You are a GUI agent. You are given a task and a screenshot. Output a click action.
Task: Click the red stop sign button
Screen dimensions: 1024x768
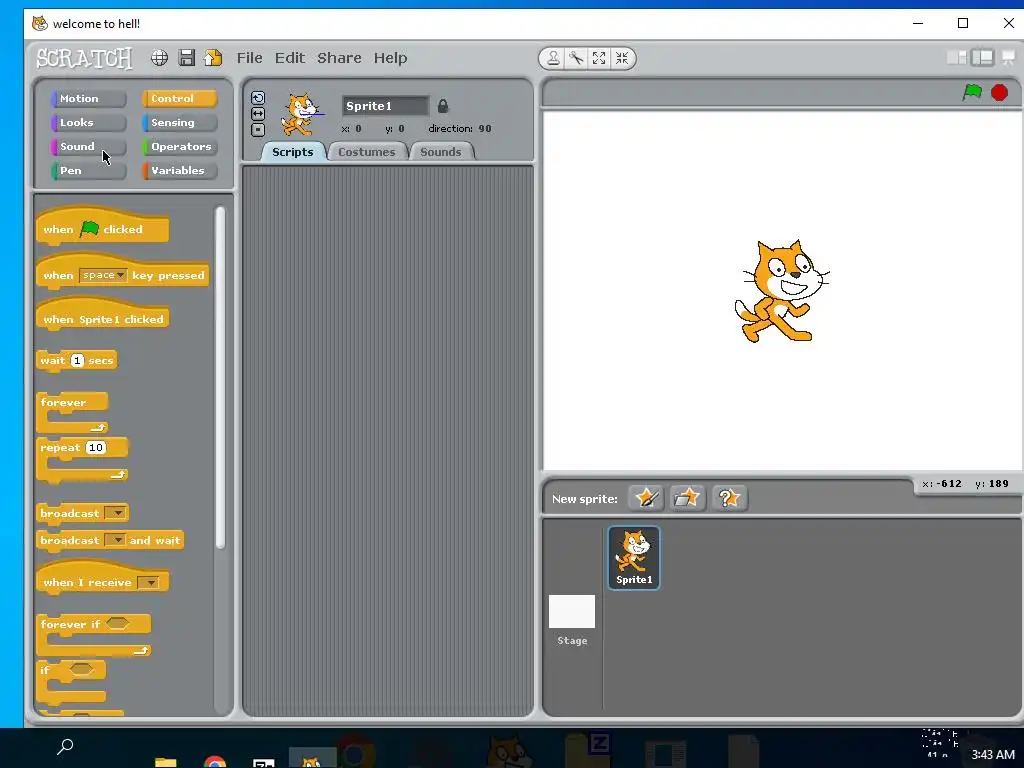click(x=999, y=93)
